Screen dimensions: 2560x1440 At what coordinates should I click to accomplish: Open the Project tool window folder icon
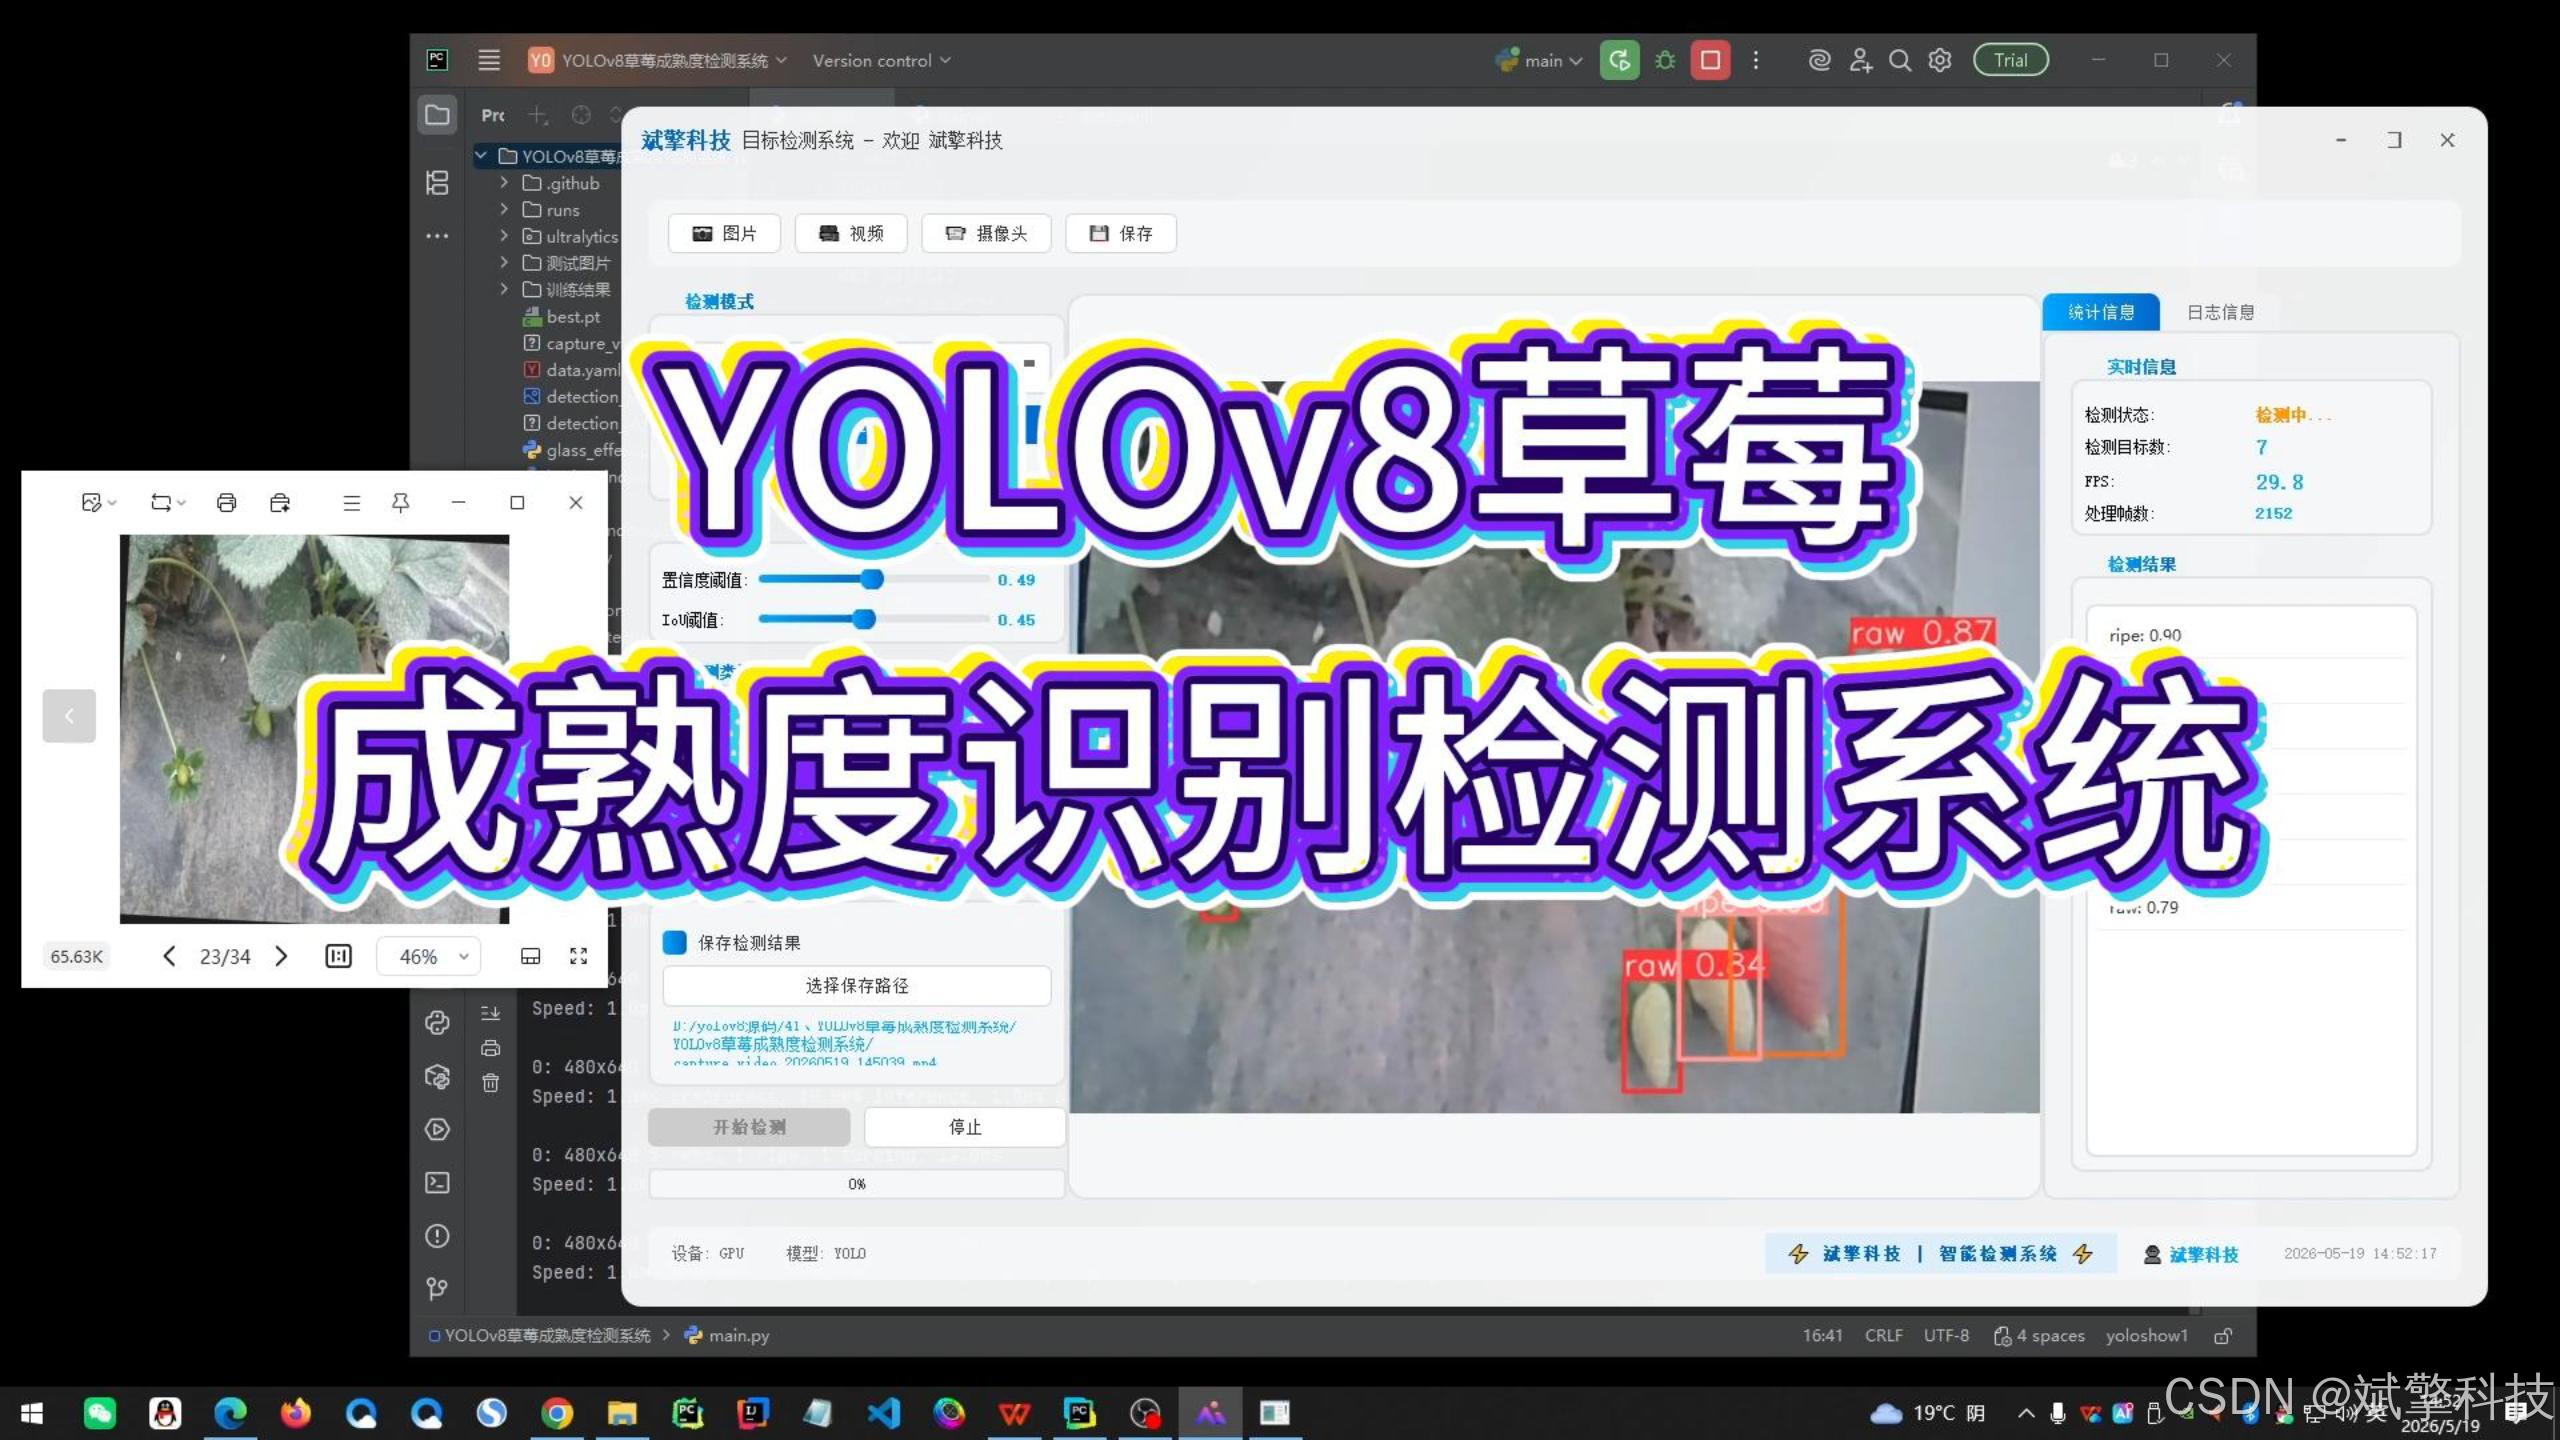click(x=437, y=115)
